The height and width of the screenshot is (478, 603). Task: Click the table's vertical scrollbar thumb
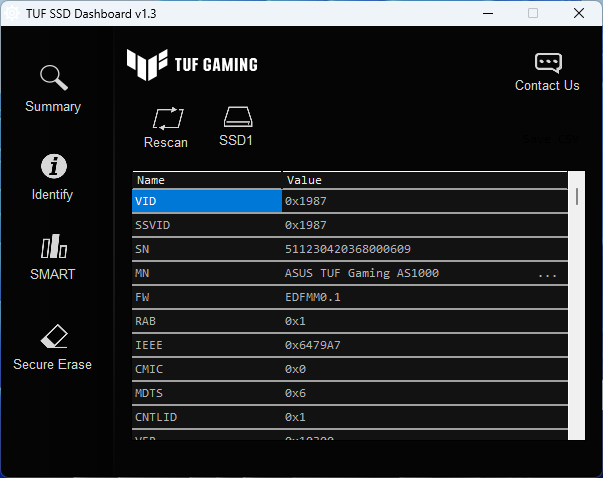(576, 197)
